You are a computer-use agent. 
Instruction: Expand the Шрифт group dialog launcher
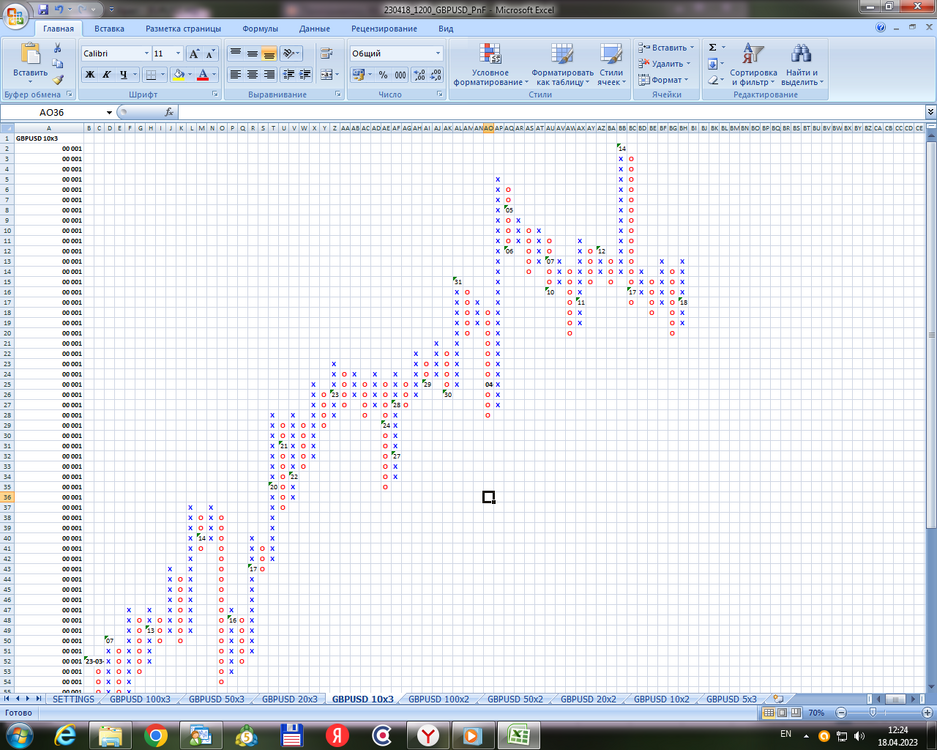pos(215,94)
